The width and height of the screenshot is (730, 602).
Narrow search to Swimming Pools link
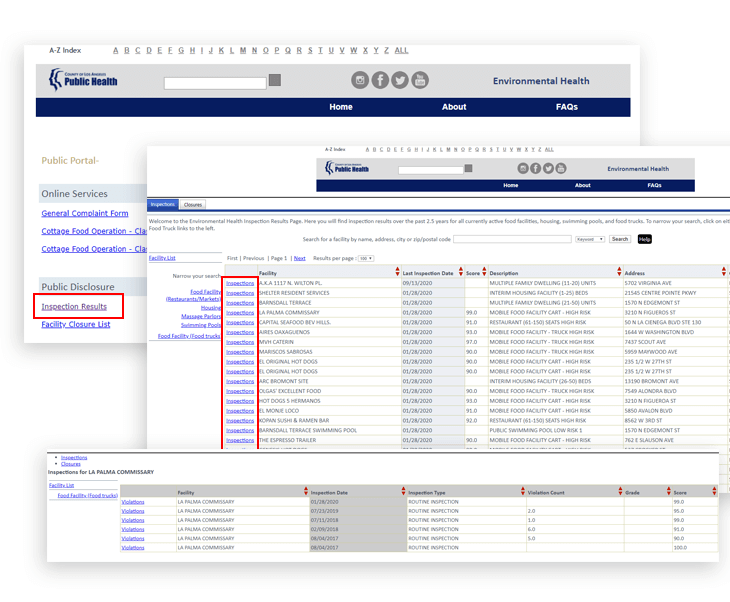click(201, 325)
